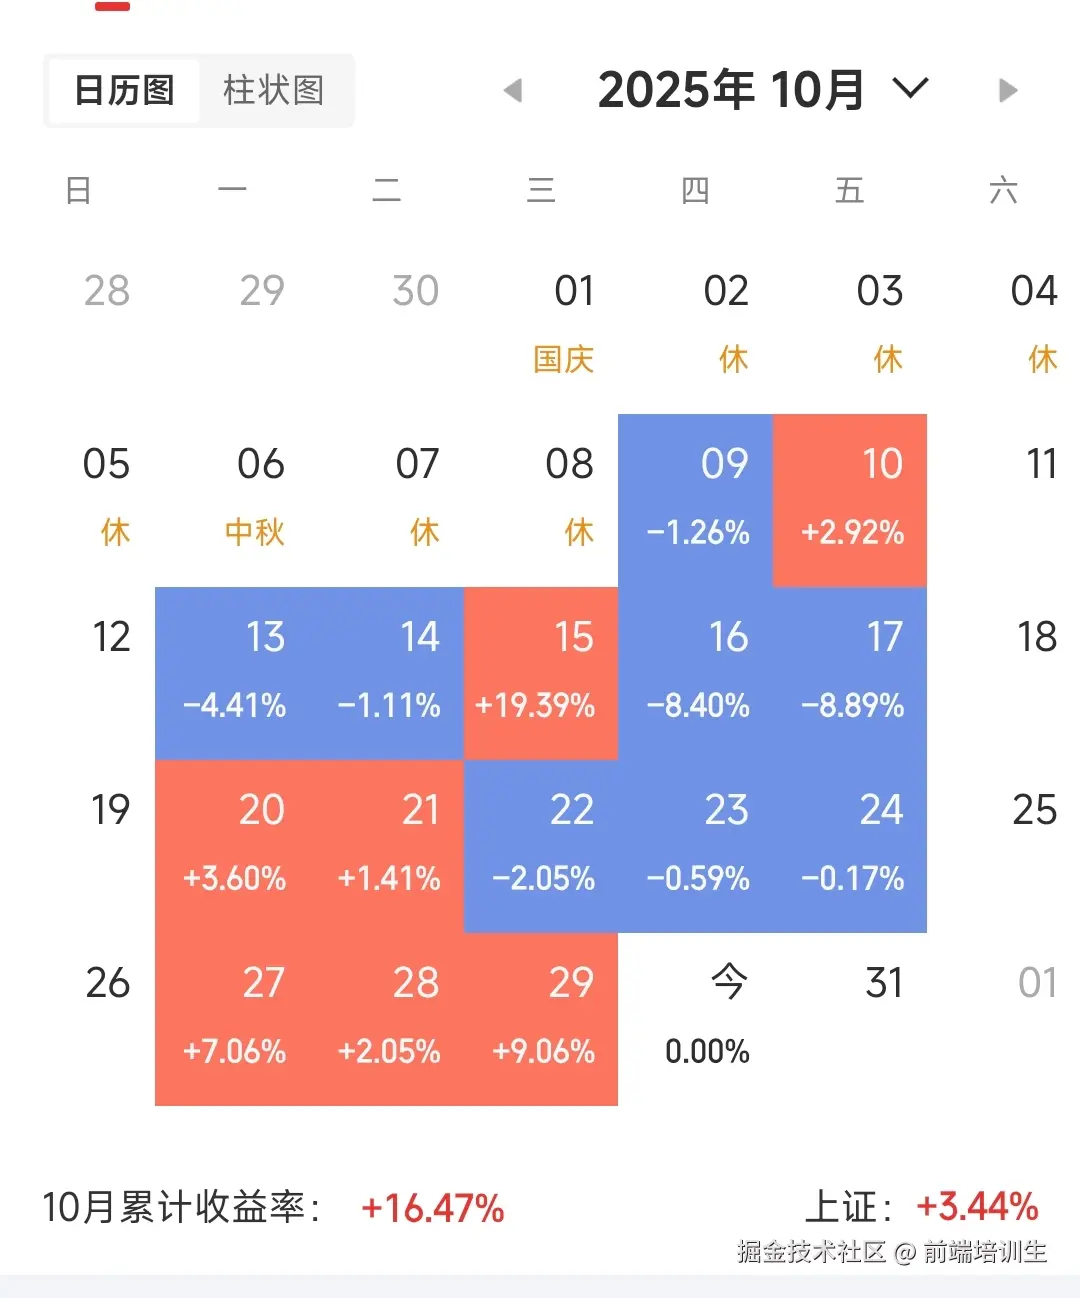This screenshot has height=1298, width=1080.
Task: Open October 29 cell showing +9.06%
Action: tap(541, 1019)
